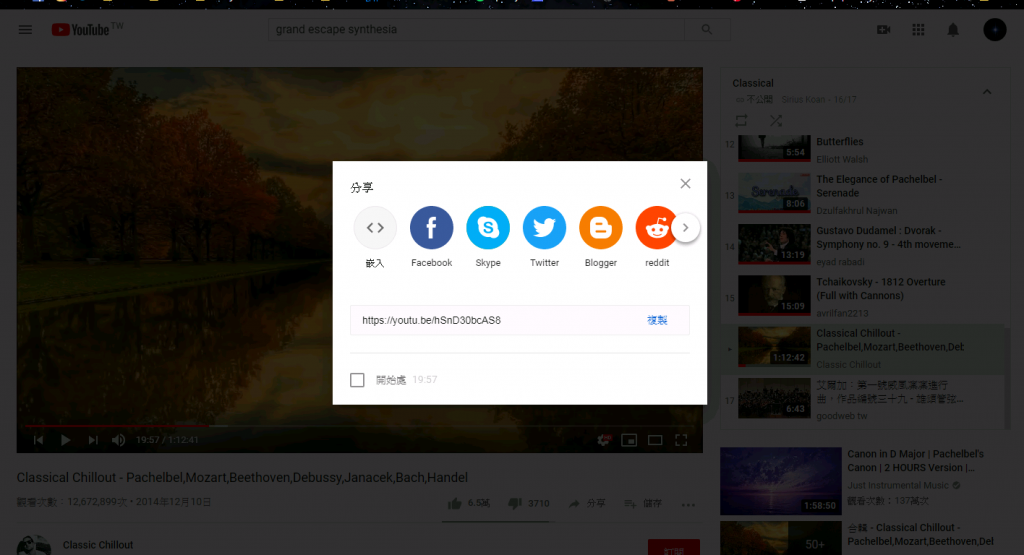Open the YouTube apps grid
Viewport: 1024px width, 555px height.
click(x=918, y=29)
